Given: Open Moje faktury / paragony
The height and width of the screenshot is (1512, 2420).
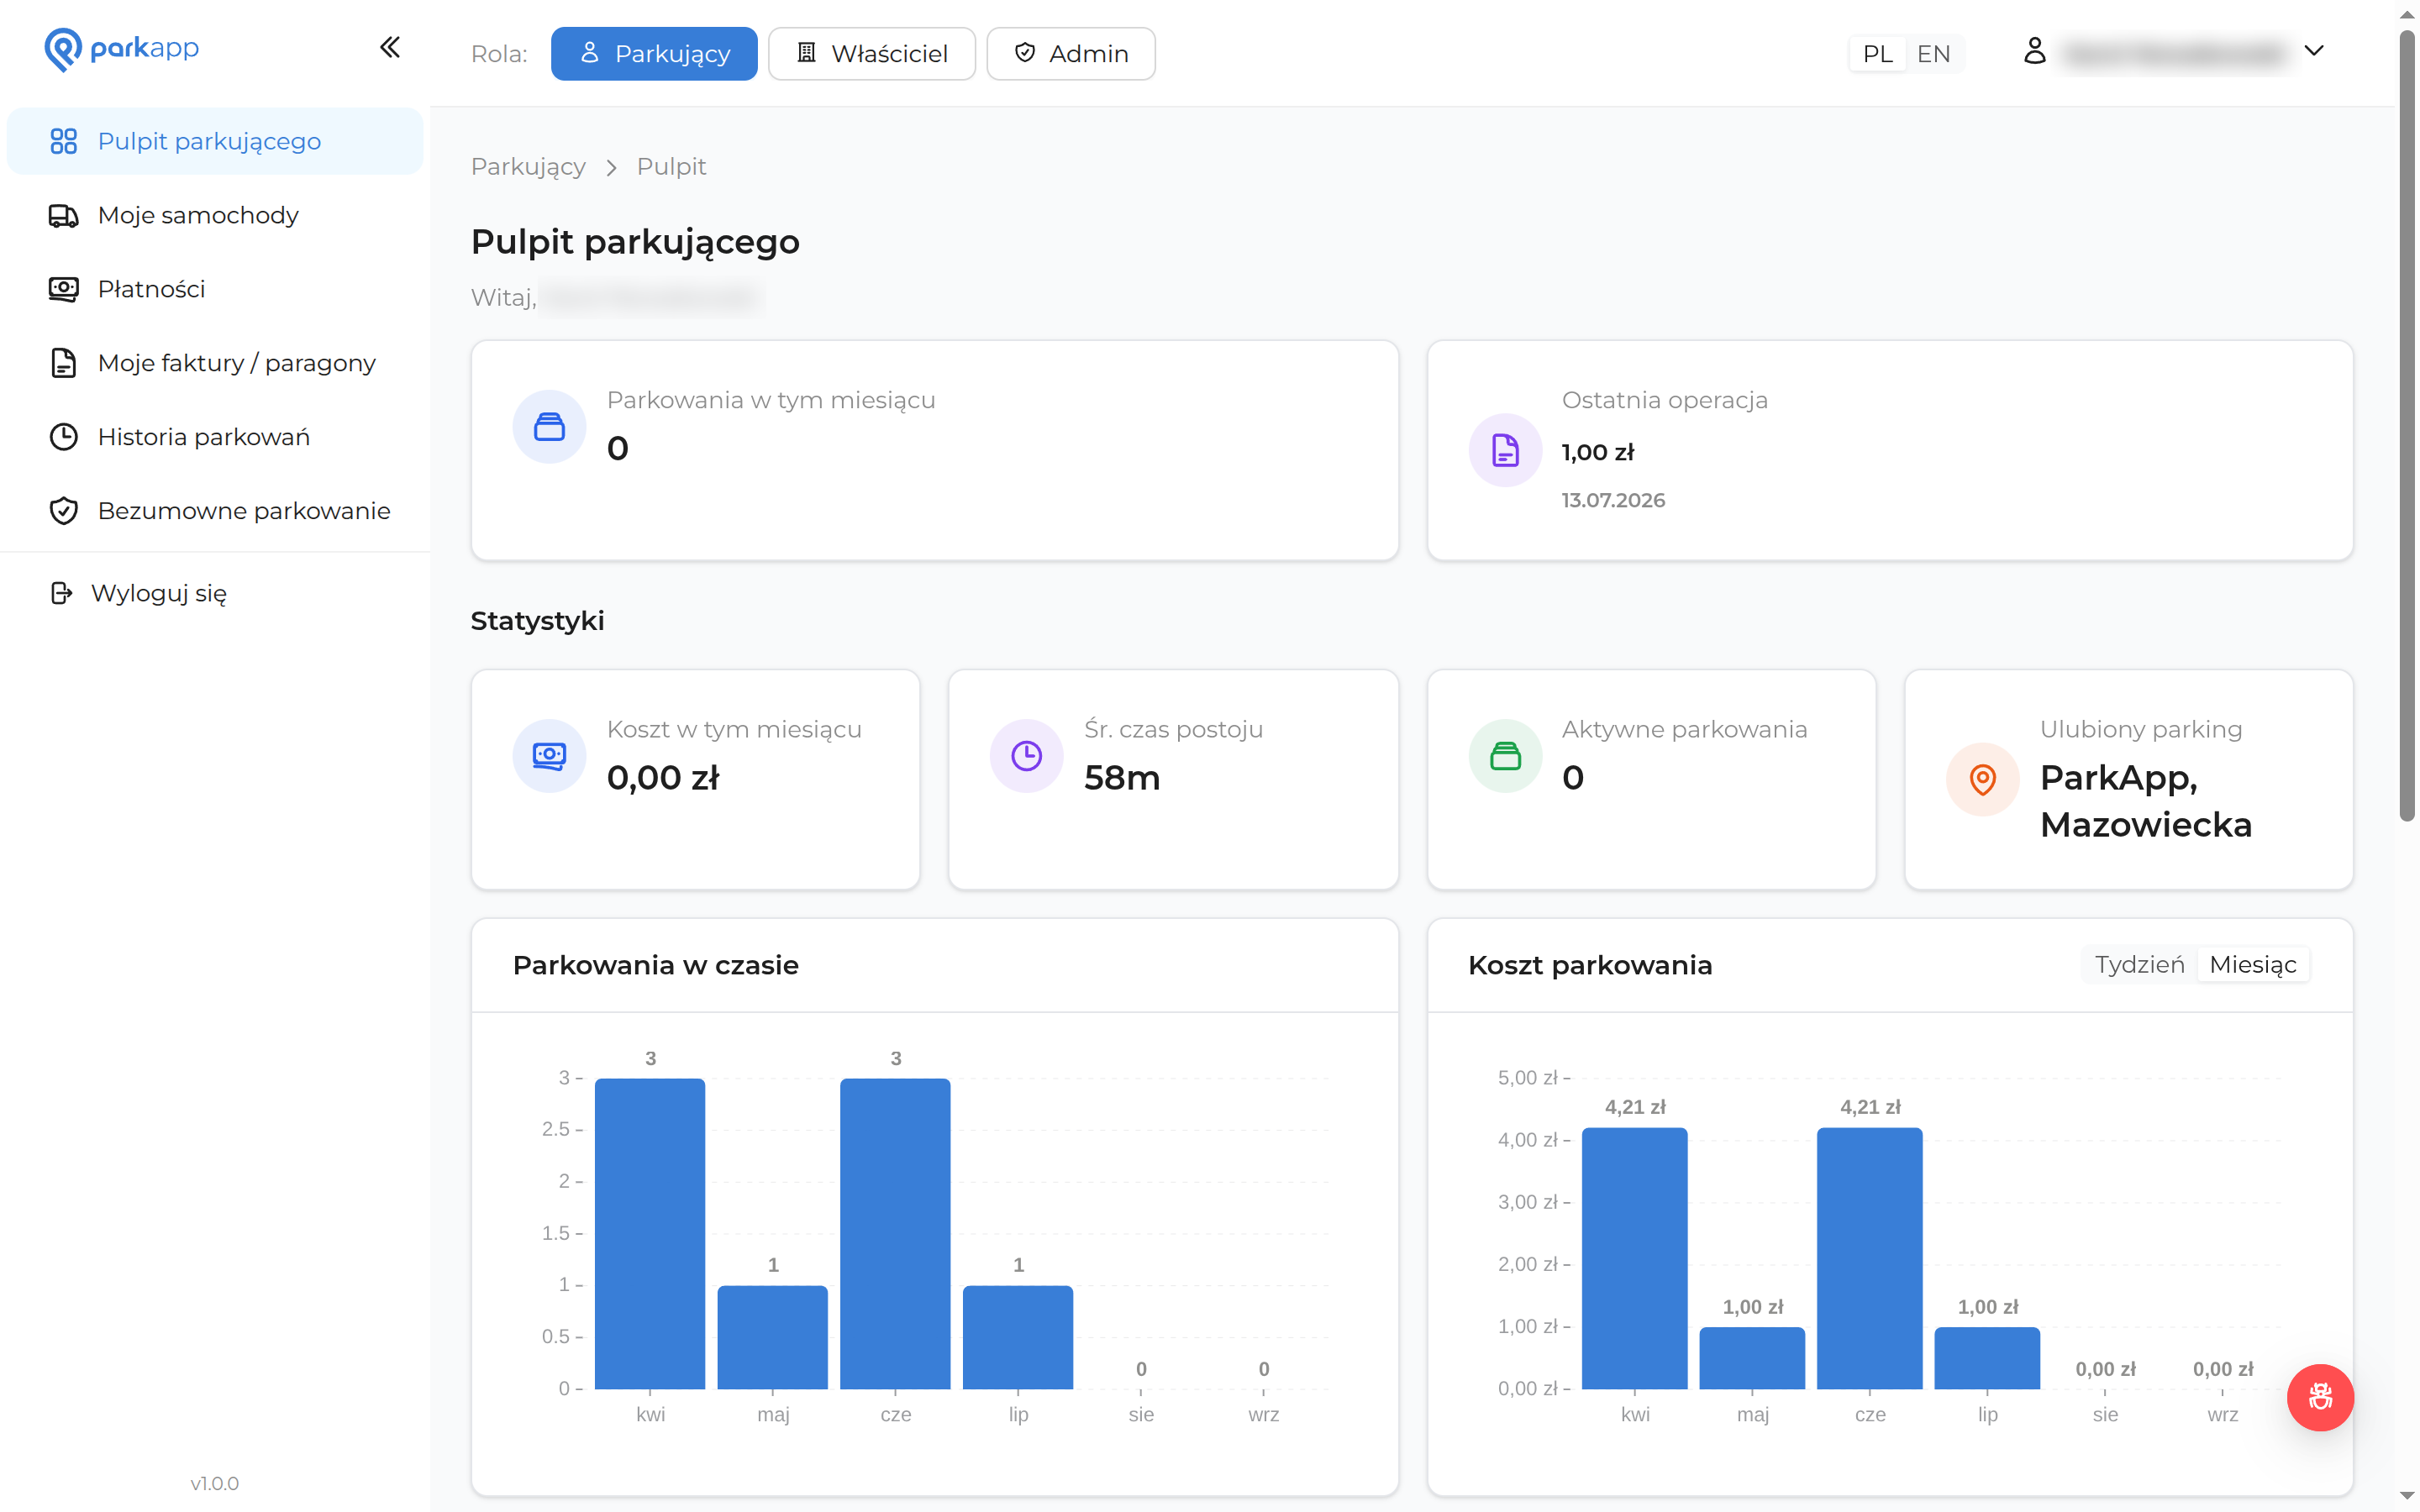Looking at the screenshot, I should point(215,363).
